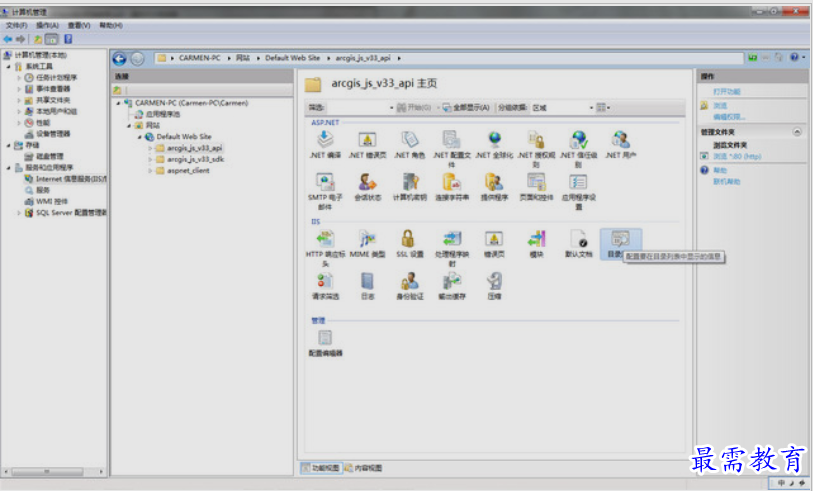
Task: Open the 文件(F) menu
Action: (x=16, y=25)
